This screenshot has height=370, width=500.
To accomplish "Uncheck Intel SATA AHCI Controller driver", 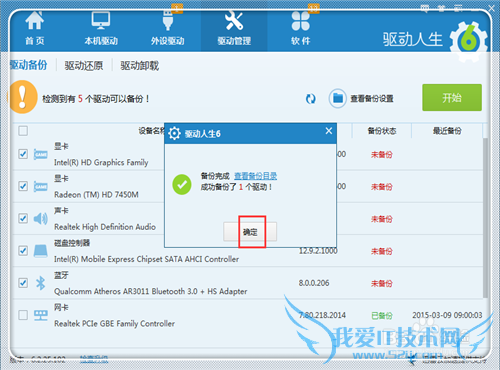I will point(23,250).
